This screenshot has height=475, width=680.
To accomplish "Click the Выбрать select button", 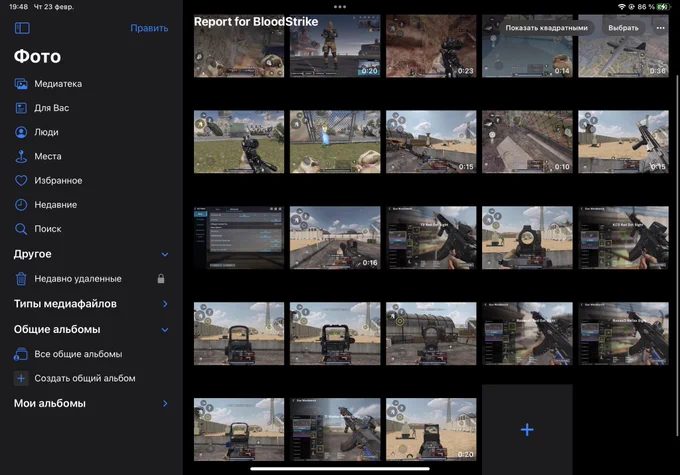I will 623,28.
